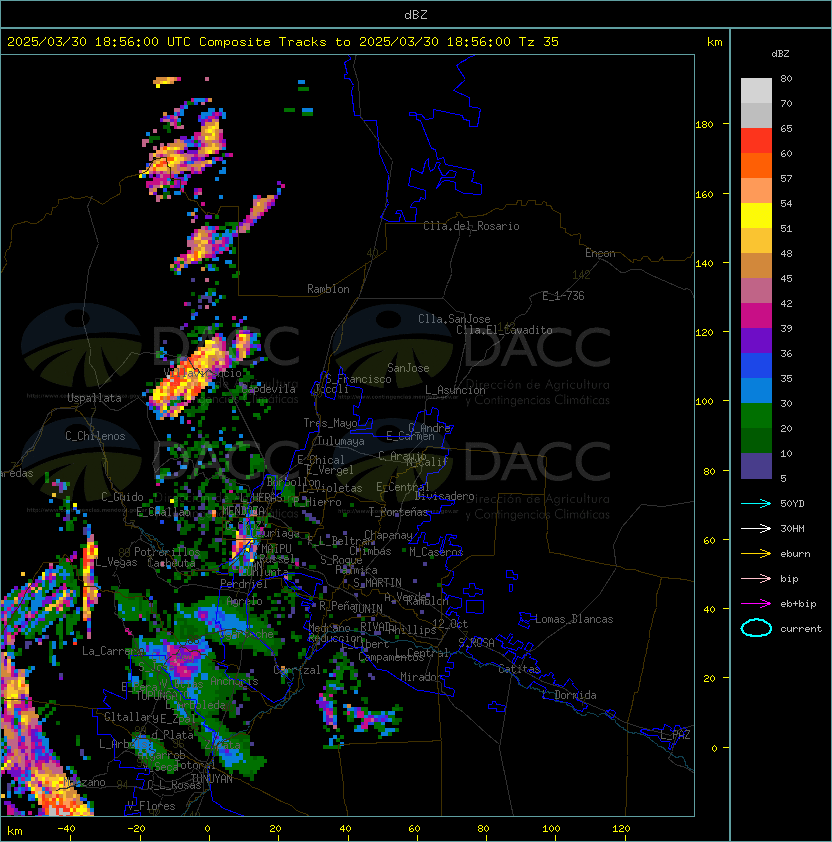Click the yellow eburn arrow in the legend
Image resolution: width=832 pixels, height=842 pixels.
point(756,554)
